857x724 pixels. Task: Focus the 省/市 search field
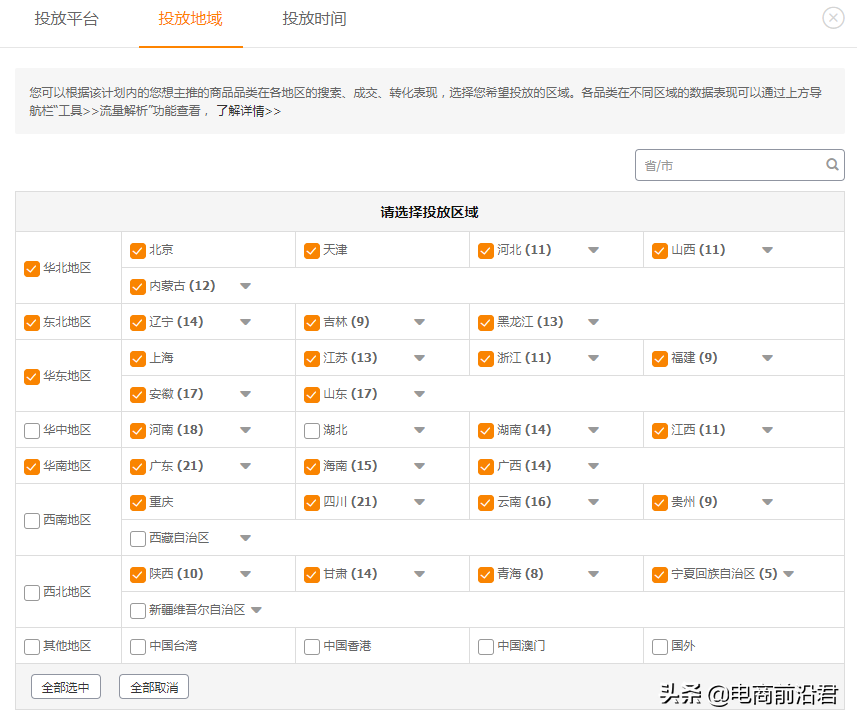coord(728,165)
